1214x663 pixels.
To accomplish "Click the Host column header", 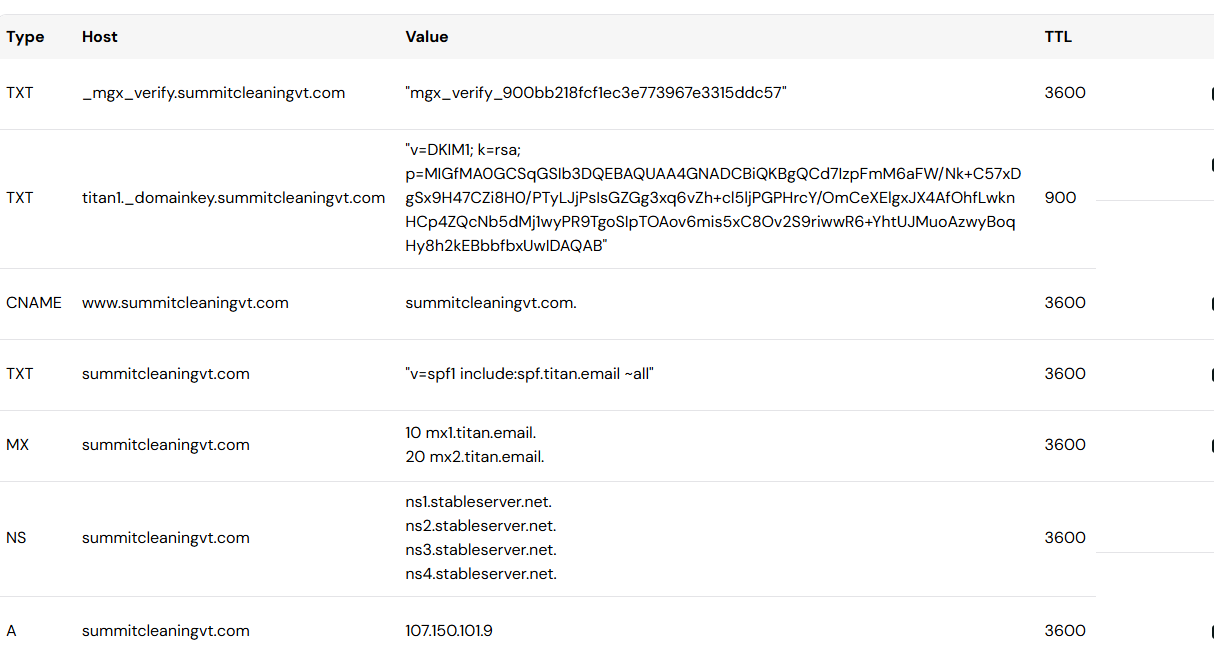I will point(100,37).
